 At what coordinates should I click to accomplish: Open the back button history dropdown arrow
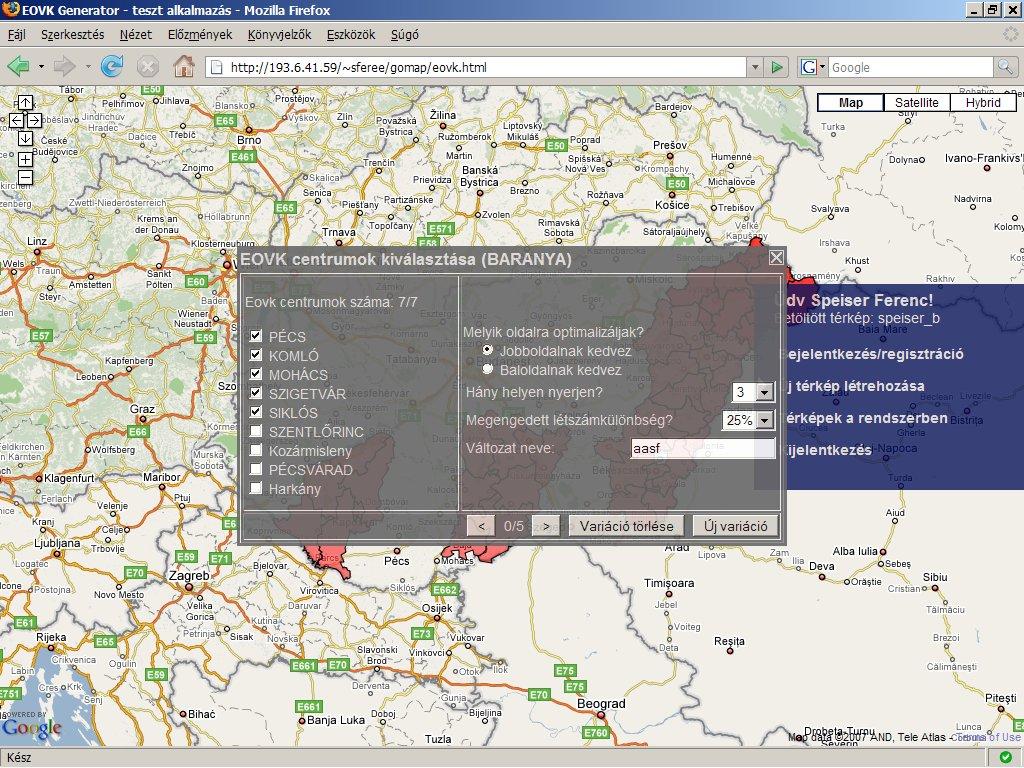coord(41,67)
